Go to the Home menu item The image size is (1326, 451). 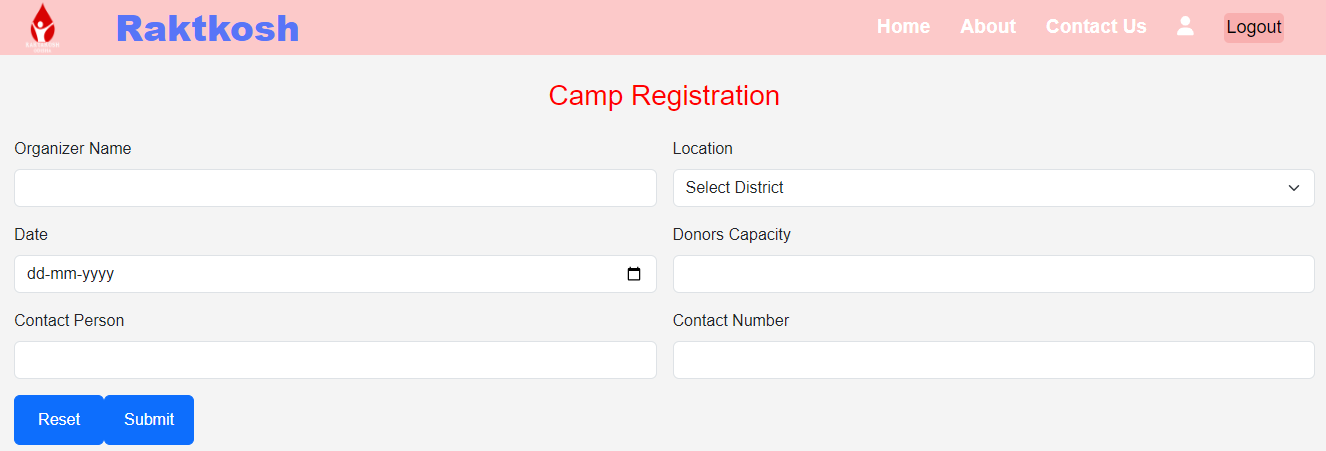pos(903,27)
